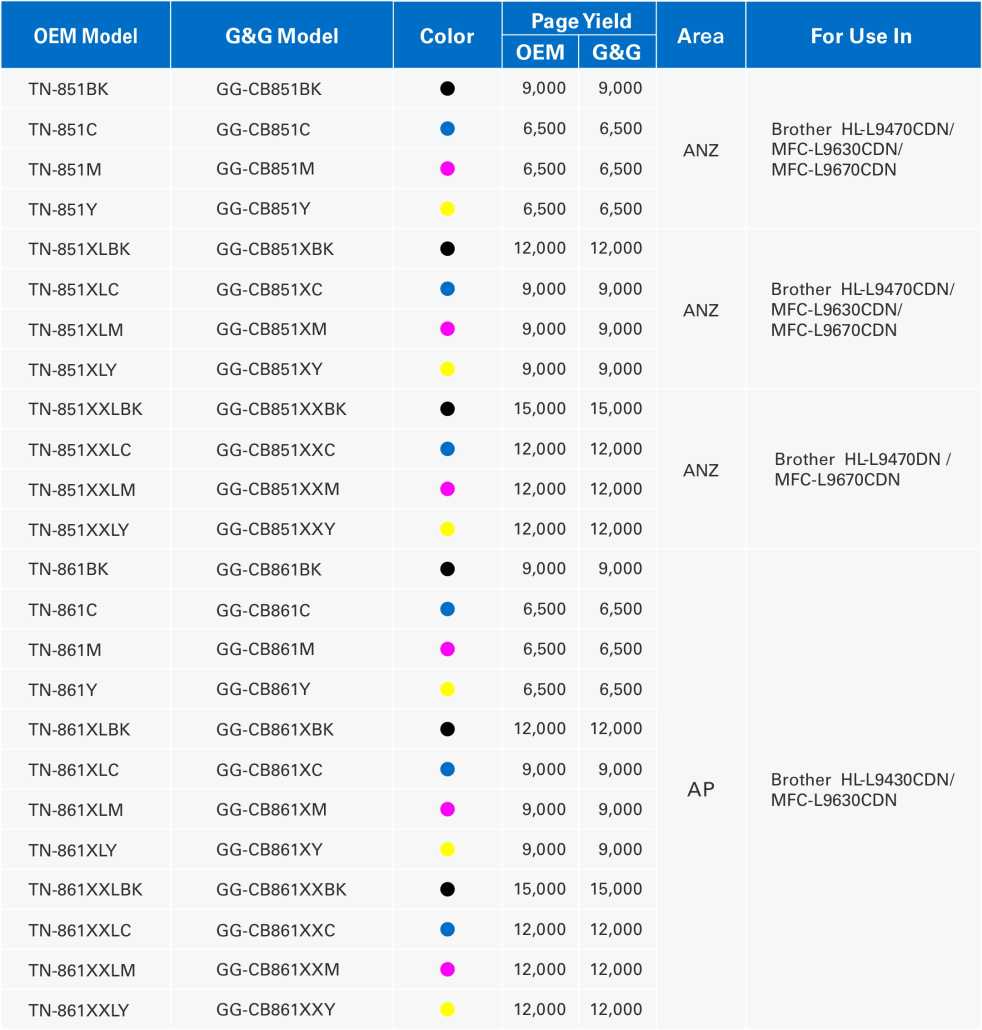Click the yellow dot in TN-851Y row
982x1030 pixels.
point(447,209)
